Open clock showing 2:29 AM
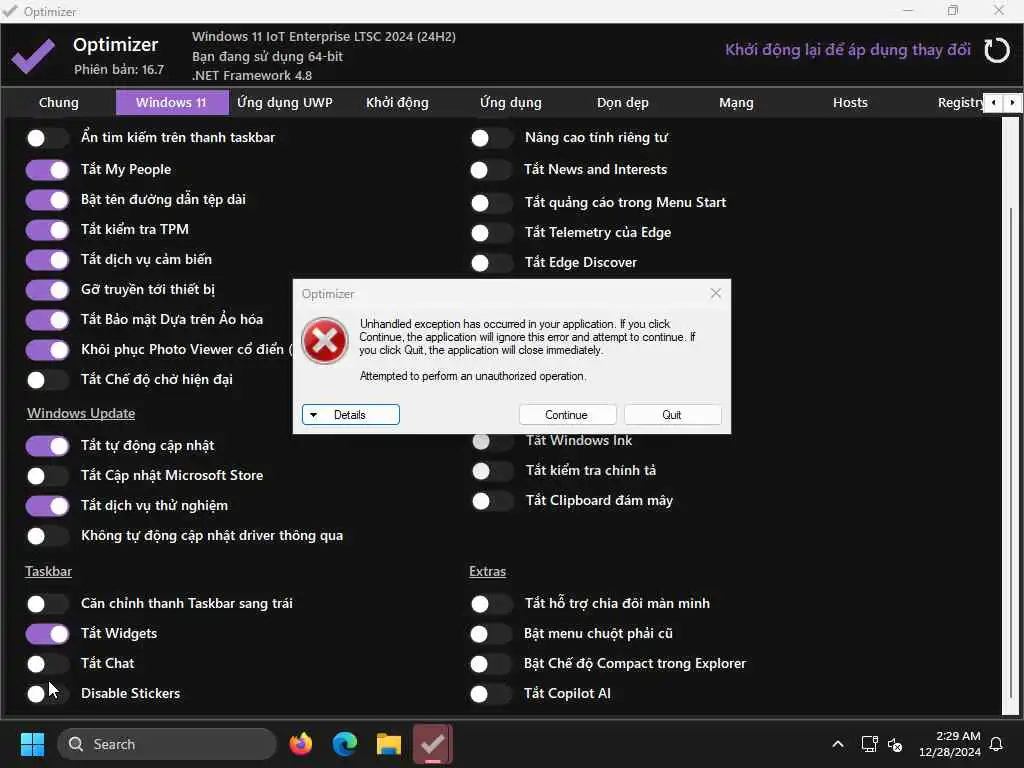The height and width of the screenshot is (768, 1024). pos(950,744)
